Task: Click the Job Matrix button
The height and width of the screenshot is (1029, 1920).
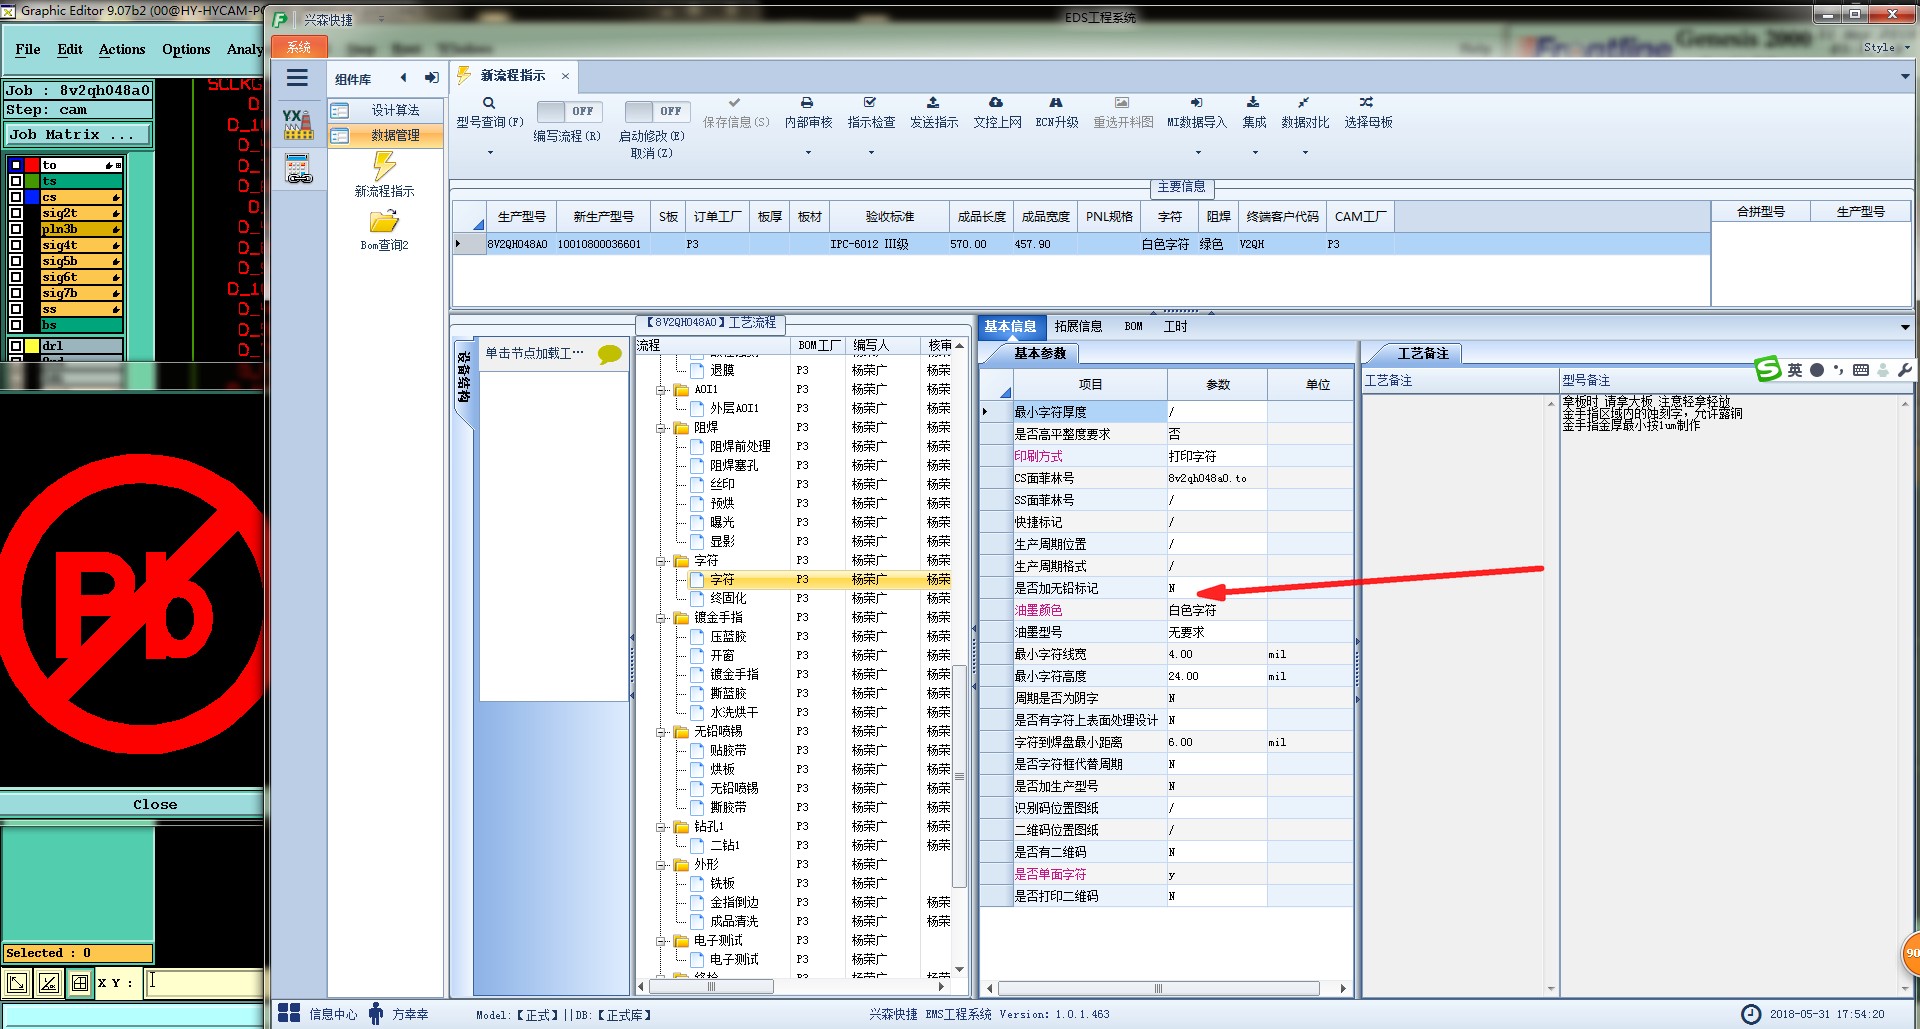Action: point(78,134)
